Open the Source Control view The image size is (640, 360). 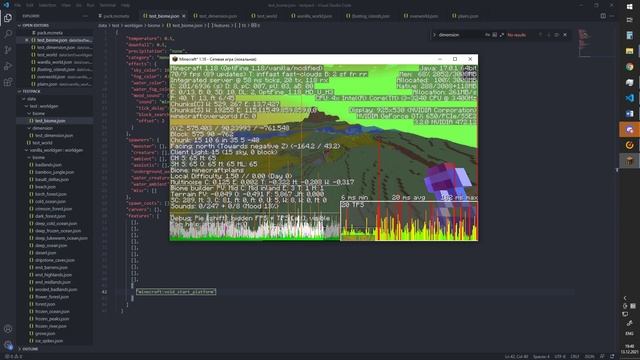coord(8,50)
